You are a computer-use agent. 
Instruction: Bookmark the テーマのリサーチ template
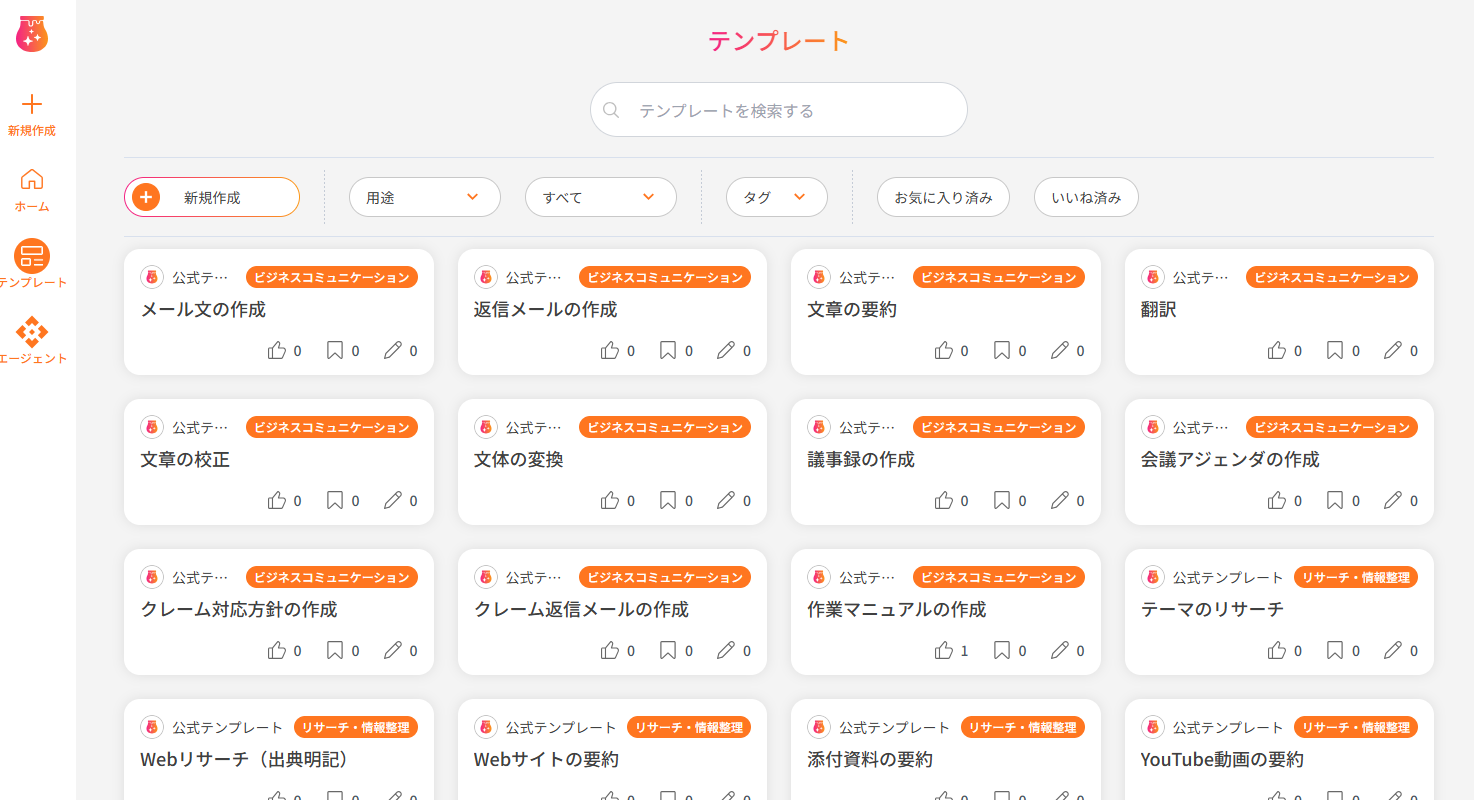pos(1335,650)
